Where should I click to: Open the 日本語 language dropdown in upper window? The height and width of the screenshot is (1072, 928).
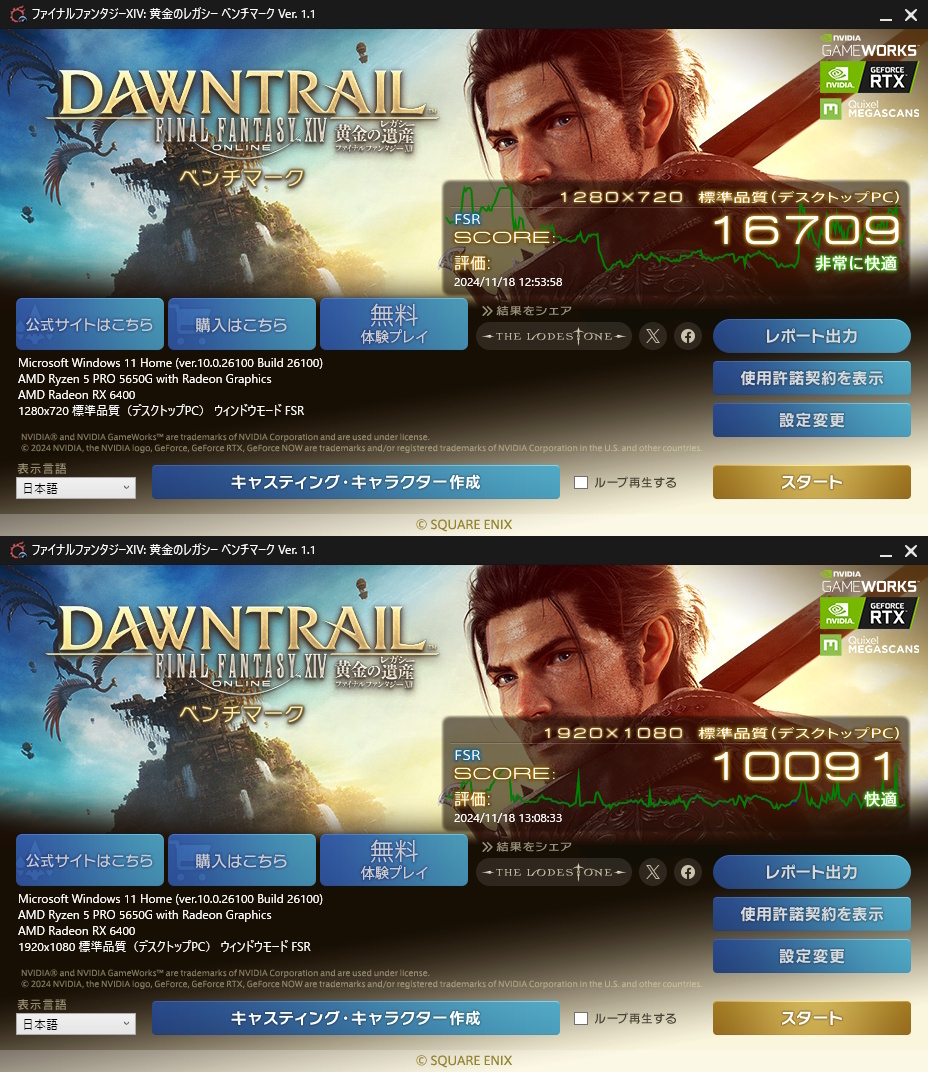(76, 488)
